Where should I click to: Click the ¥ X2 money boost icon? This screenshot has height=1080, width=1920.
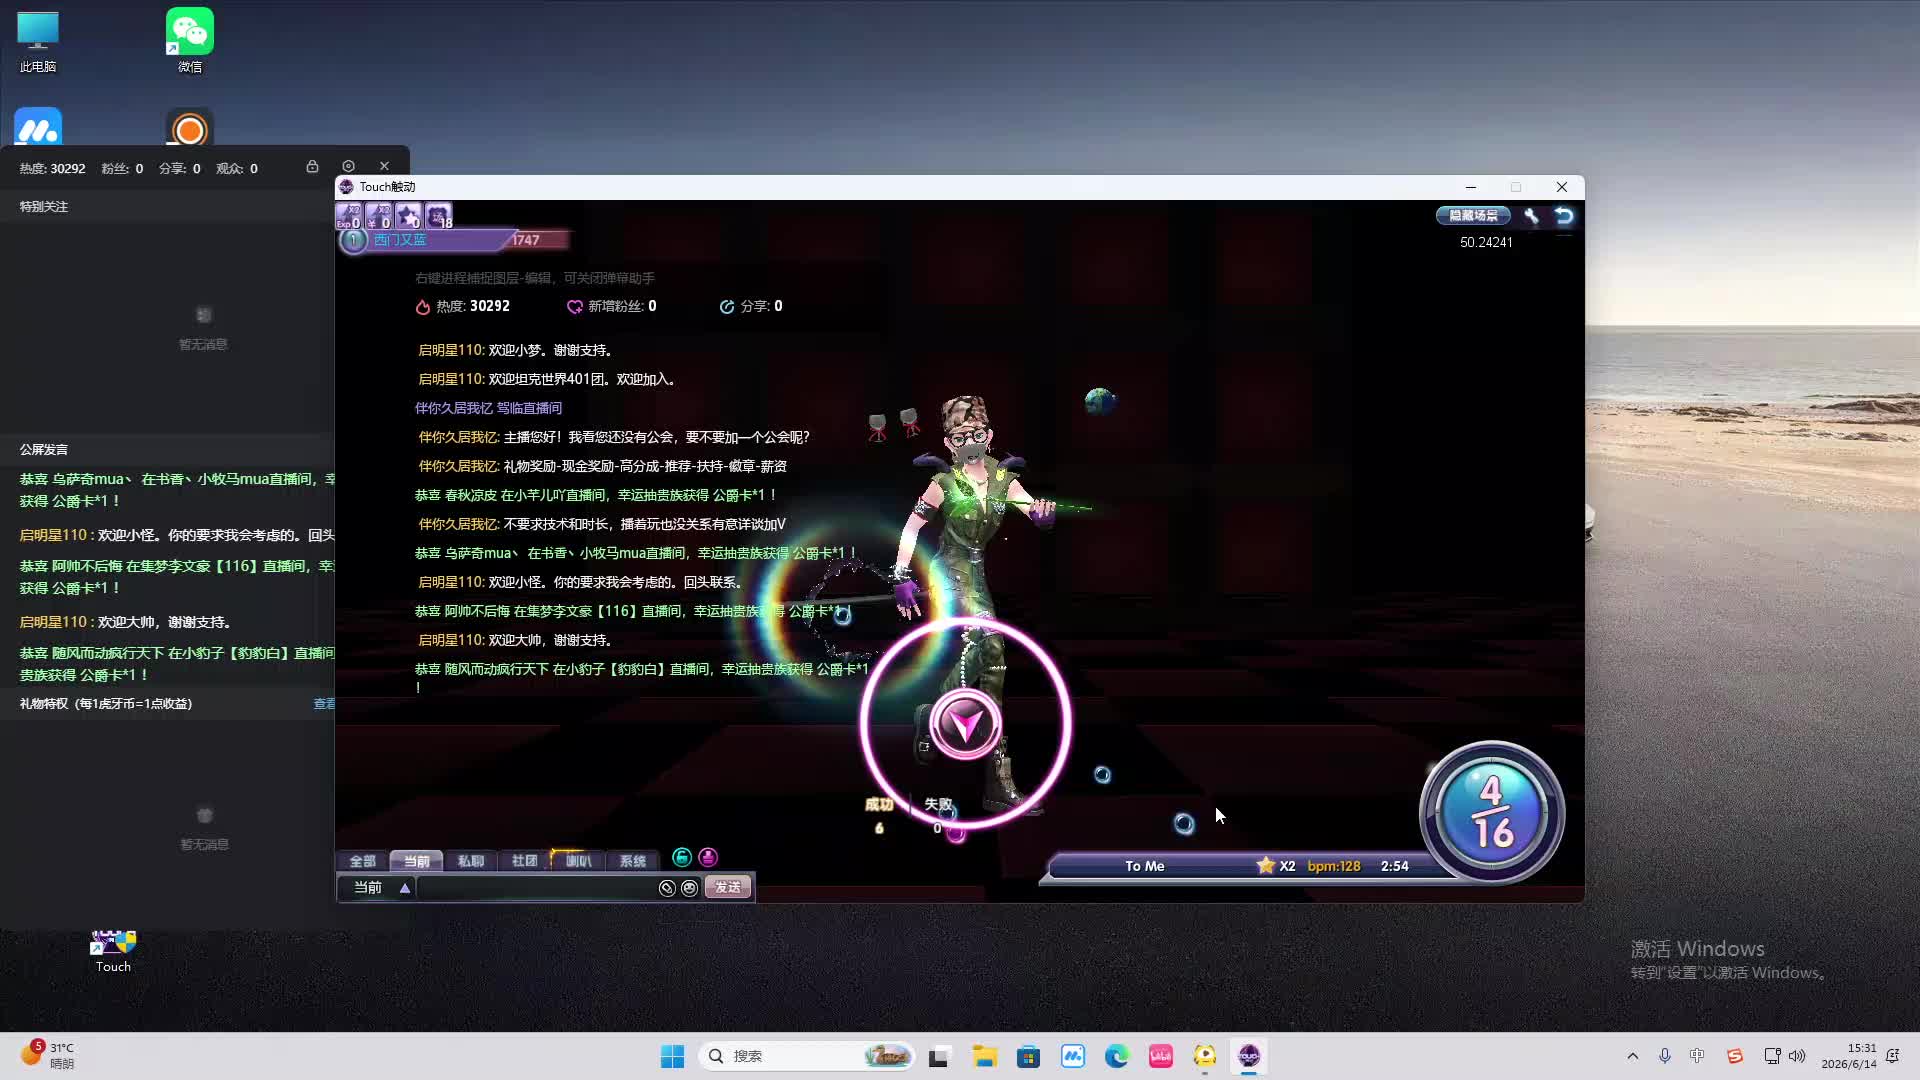coord(378,216)
